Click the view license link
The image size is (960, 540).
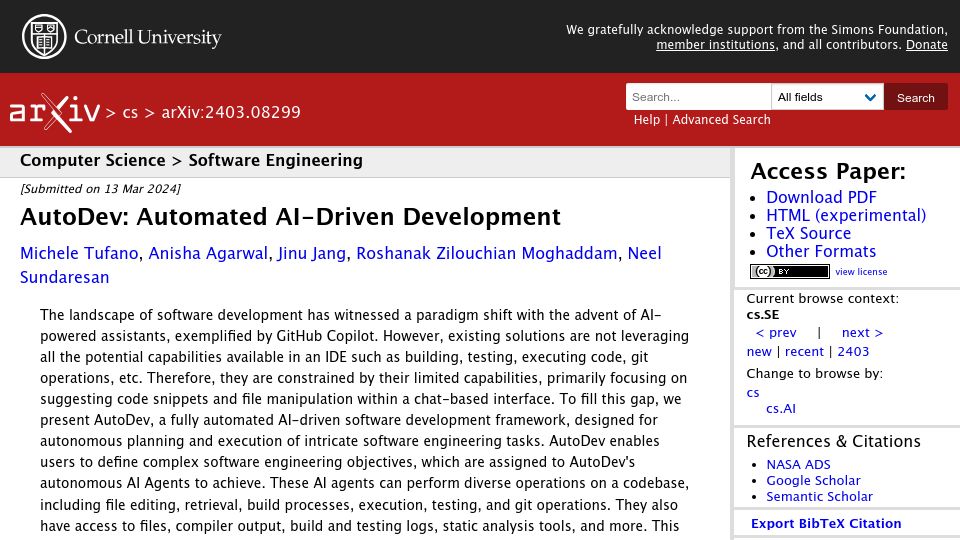coord(861,272)
